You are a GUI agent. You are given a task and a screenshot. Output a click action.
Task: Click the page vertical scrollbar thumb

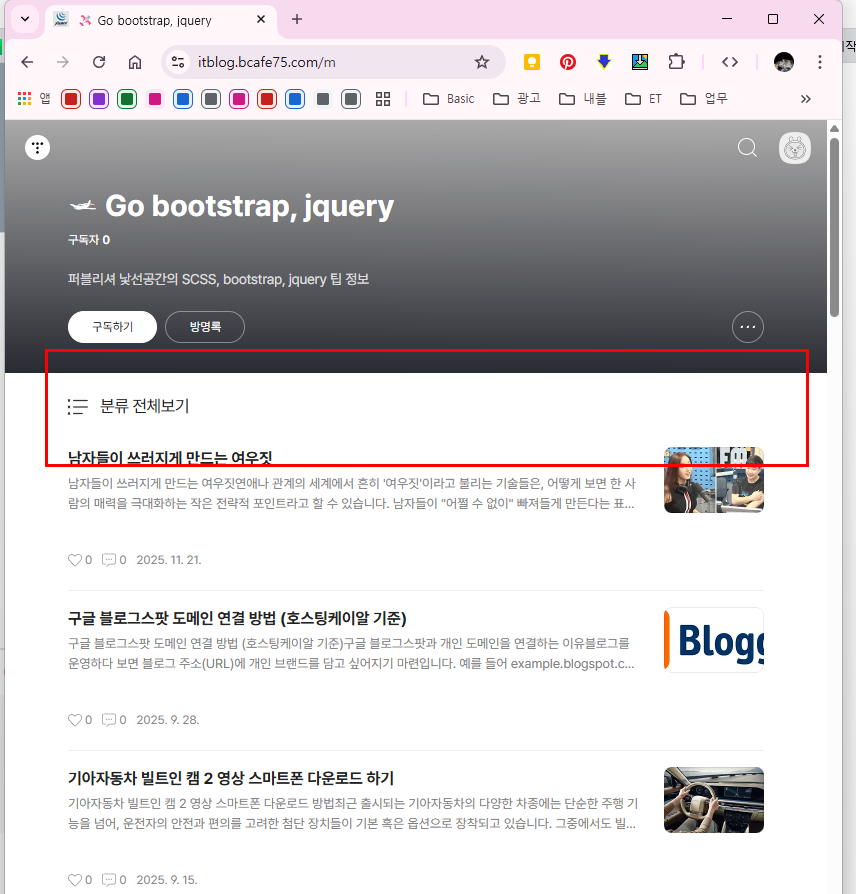(x=834, y=227)
